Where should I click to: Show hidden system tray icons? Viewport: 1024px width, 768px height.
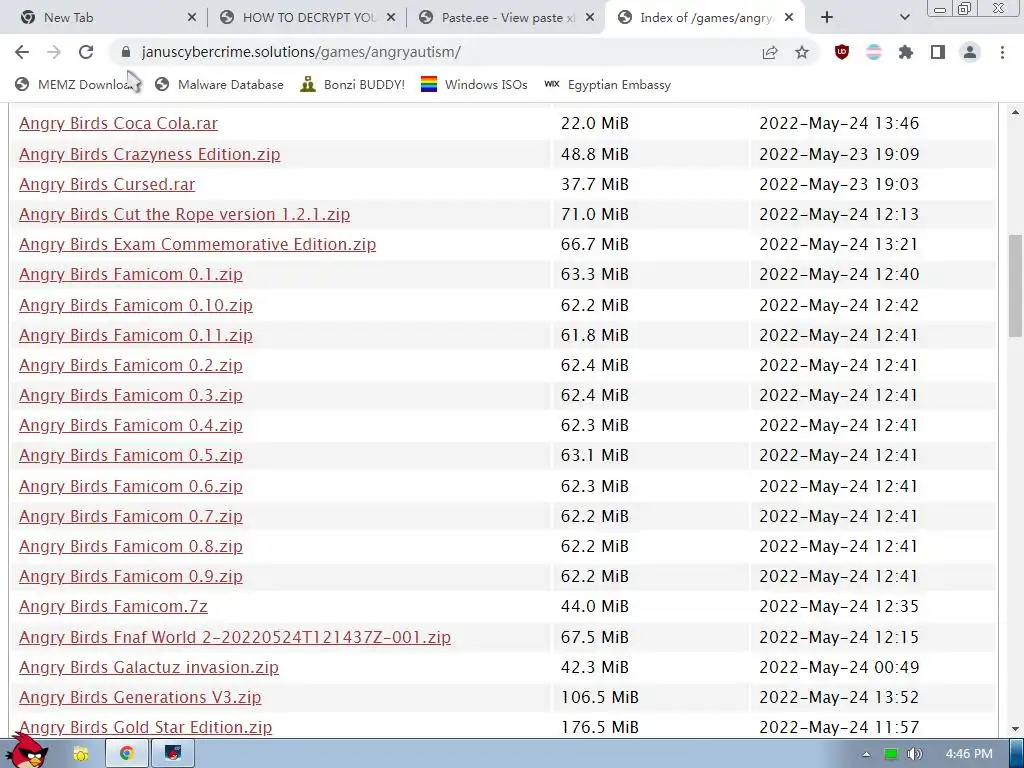coord(866,754)
